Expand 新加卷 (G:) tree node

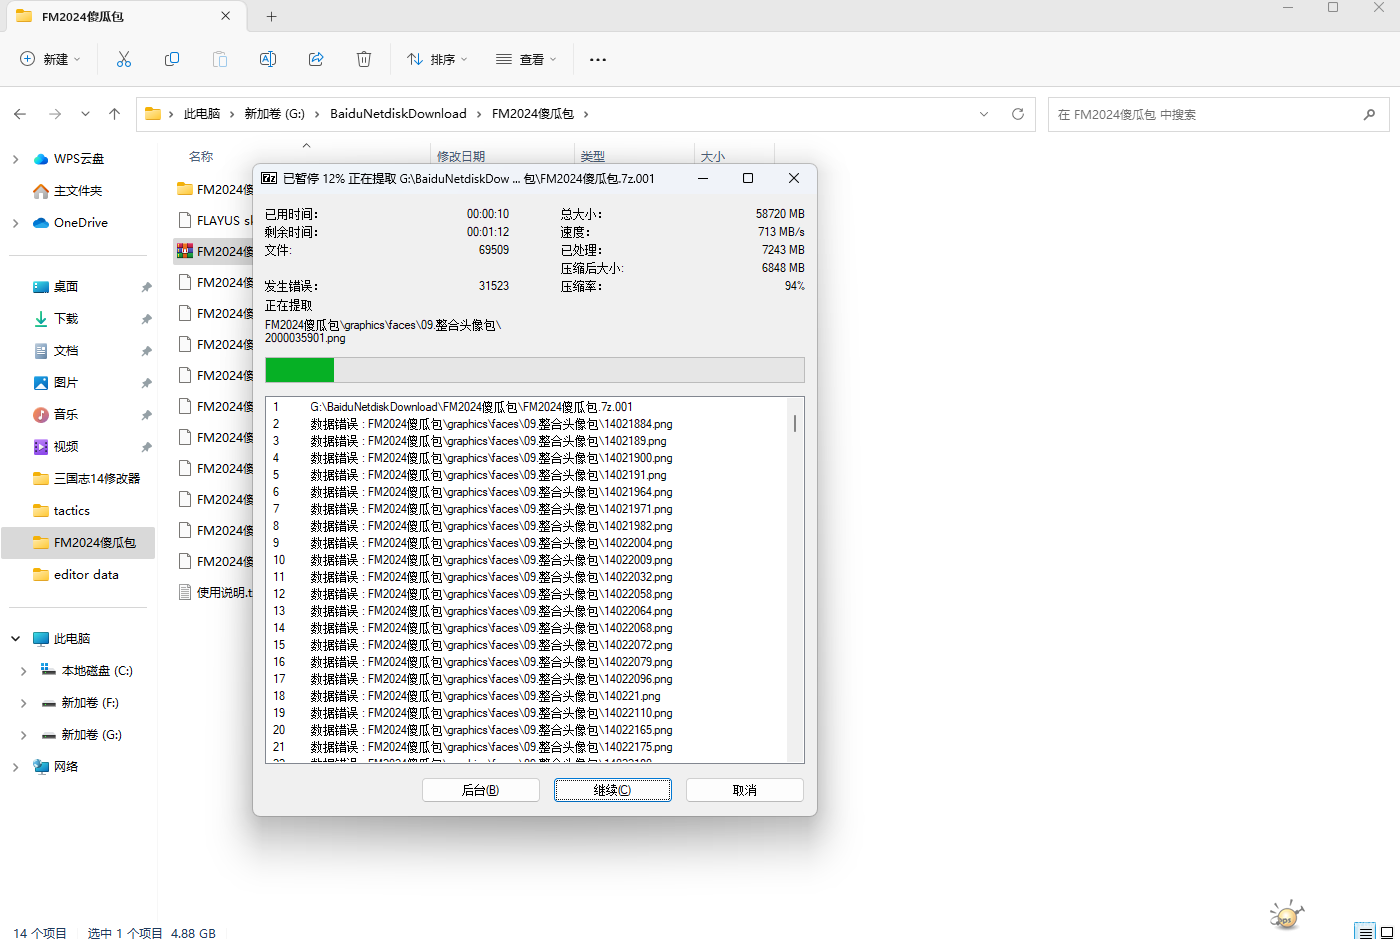(23, 735)
